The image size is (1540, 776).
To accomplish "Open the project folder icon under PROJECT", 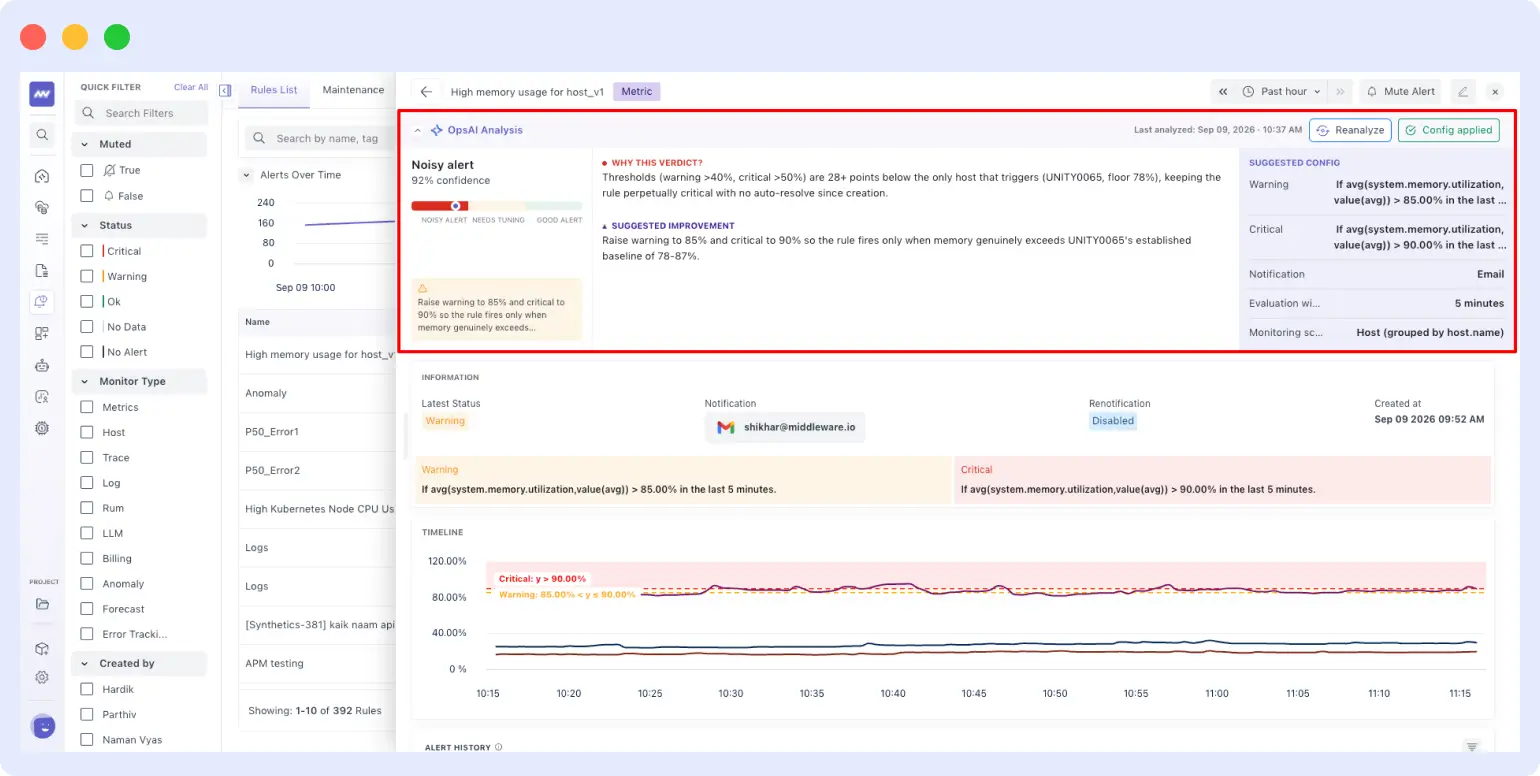I will pyautogui.click(x=42, y=604).
